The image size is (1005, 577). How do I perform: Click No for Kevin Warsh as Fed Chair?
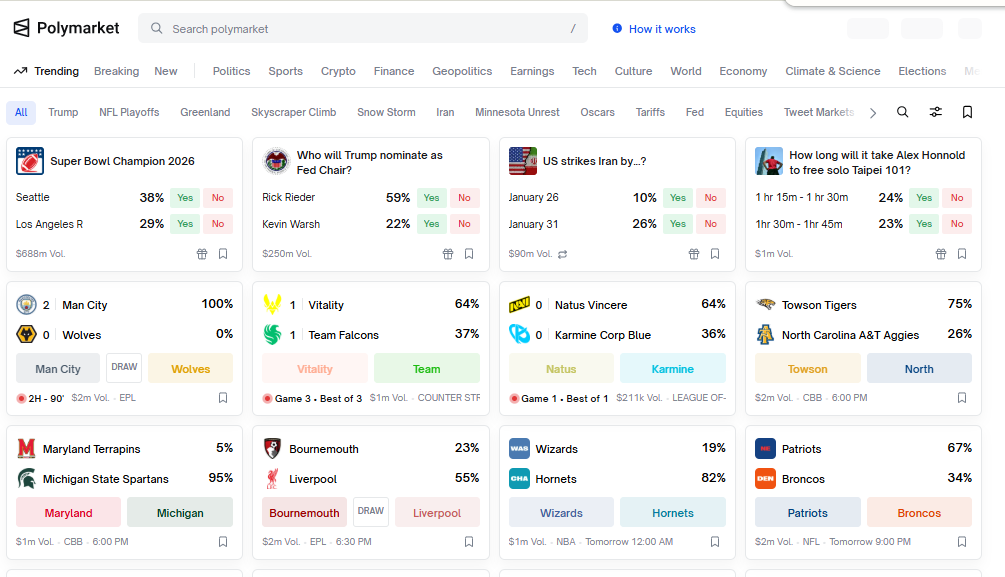pos(464,224)
